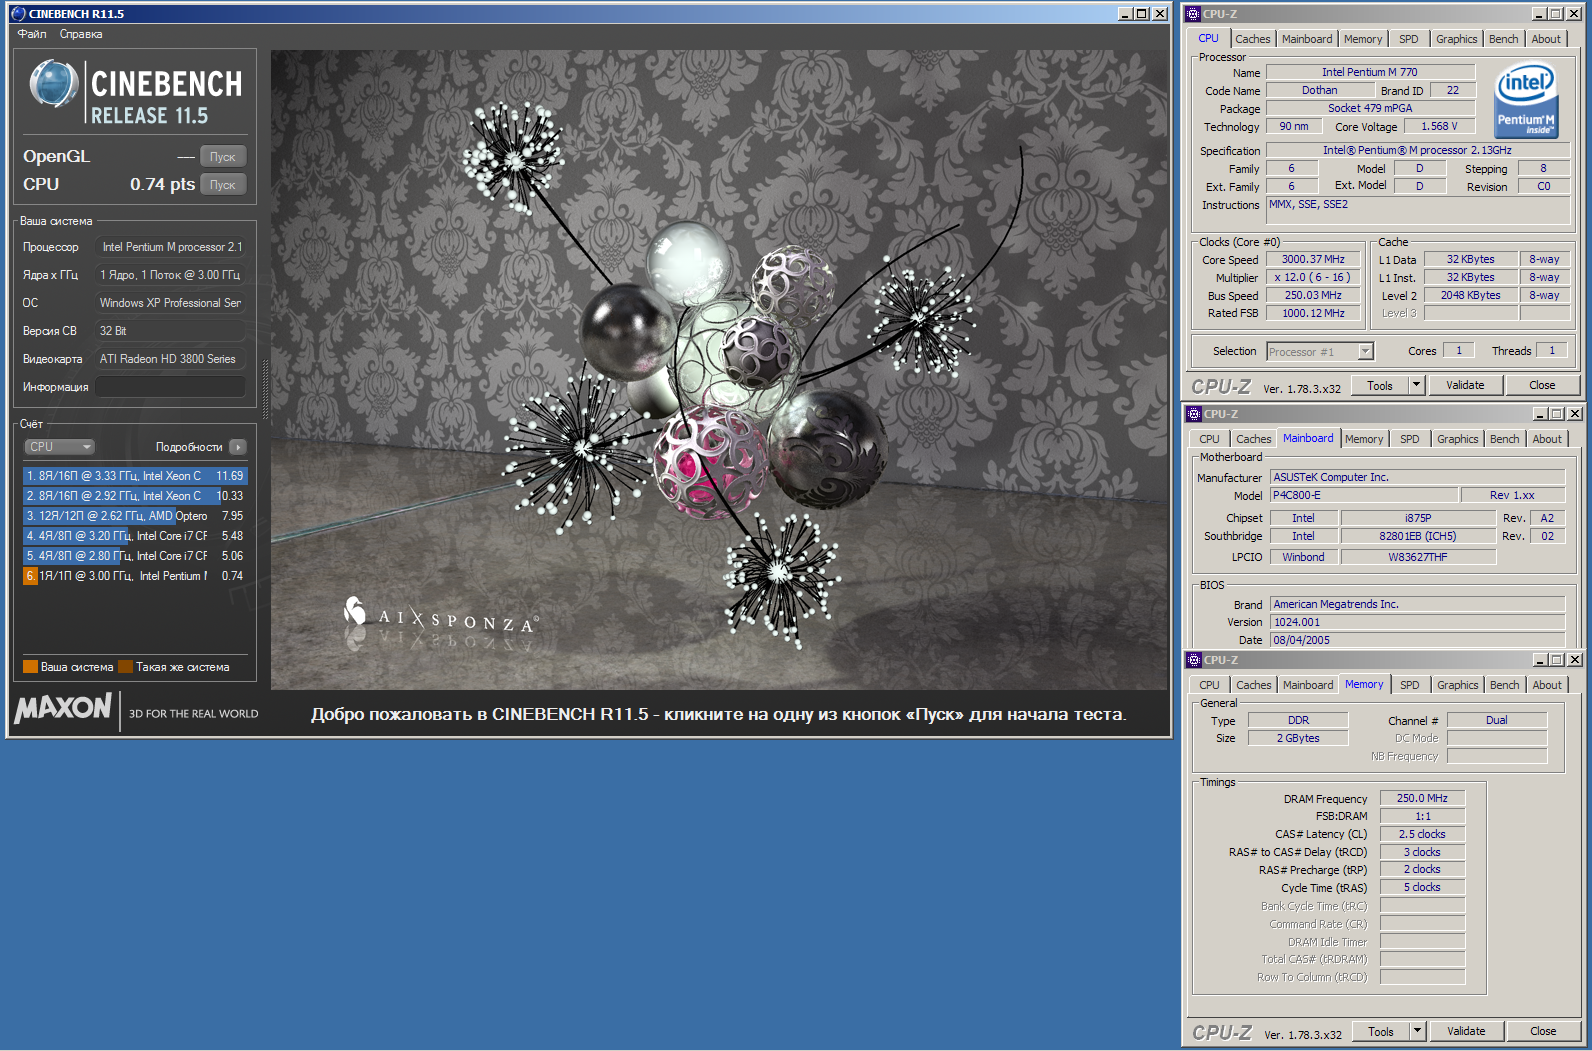Click Validate in top CPU-Z window

(1465, 385)
